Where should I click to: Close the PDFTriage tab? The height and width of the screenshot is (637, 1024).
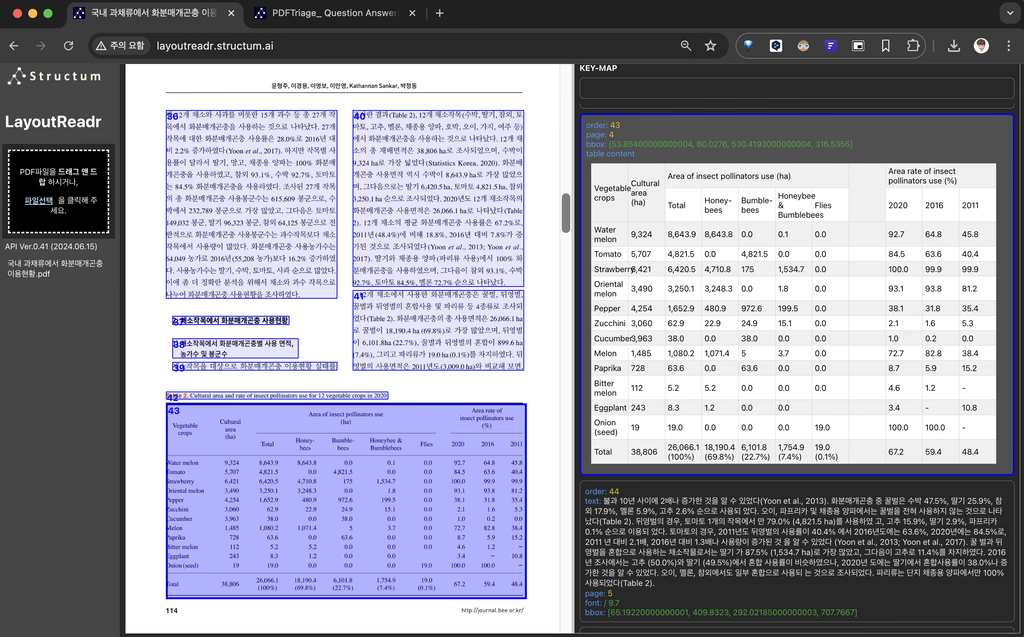[413, 13]
